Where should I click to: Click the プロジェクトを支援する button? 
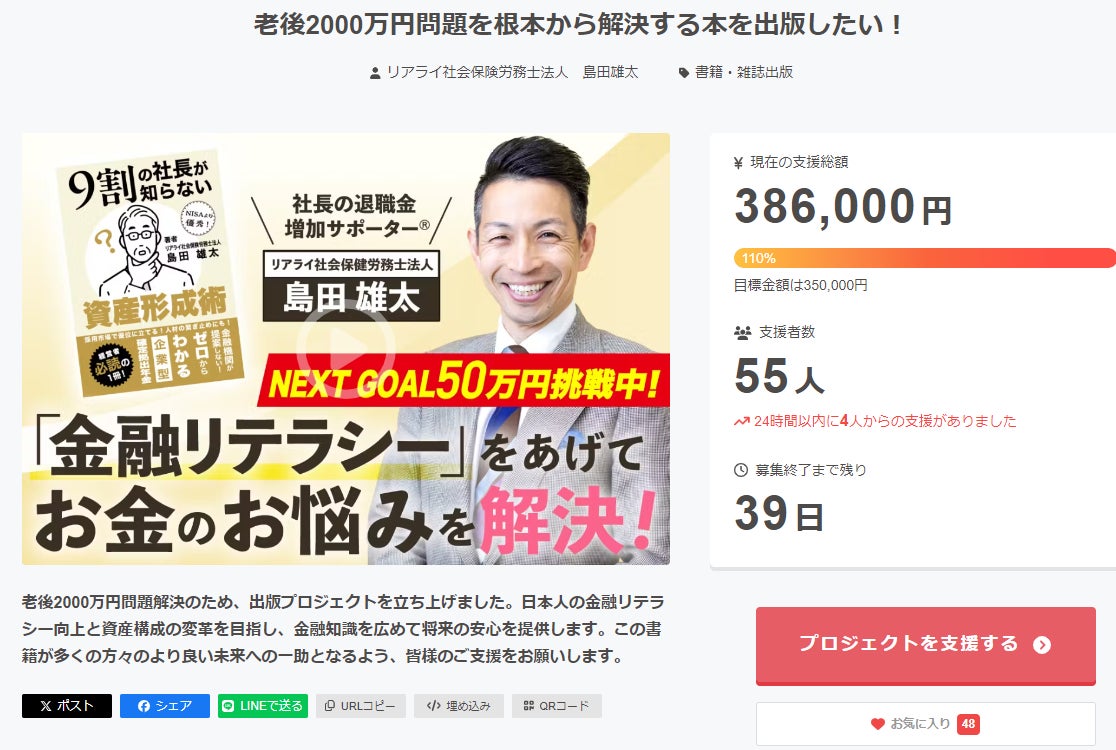925,645
